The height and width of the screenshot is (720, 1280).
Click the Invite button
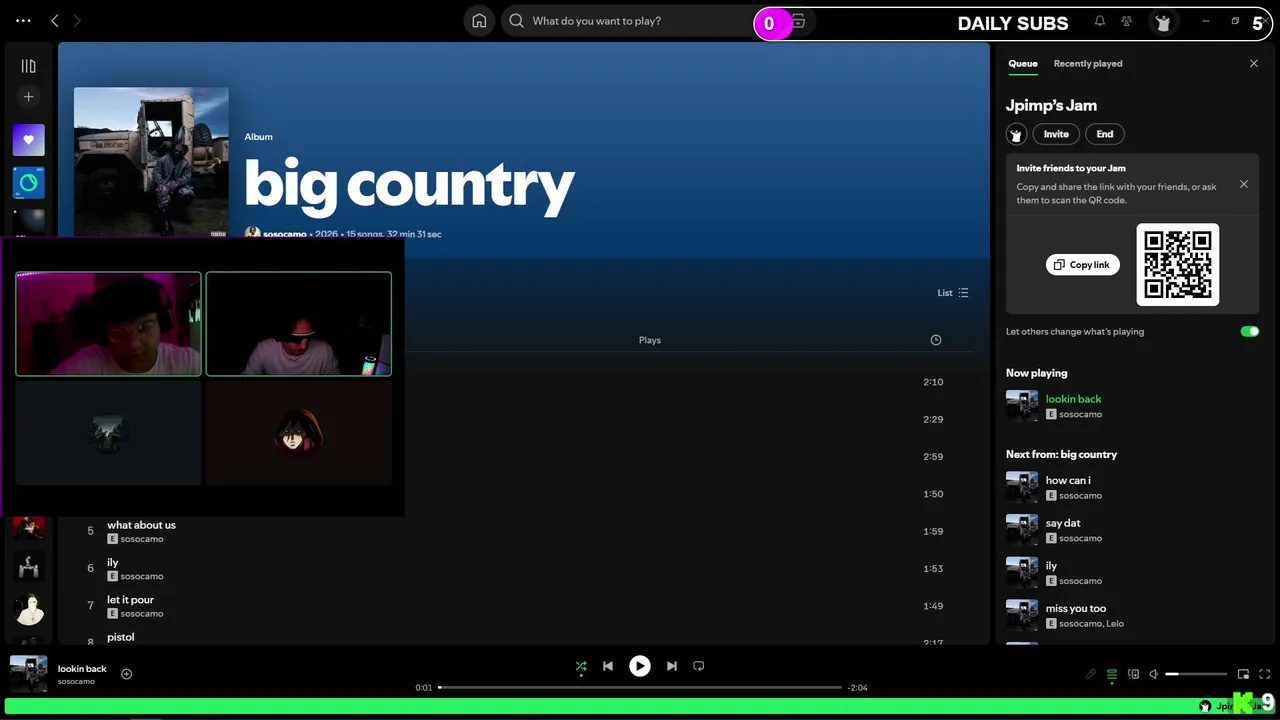pyautogui.click(x=1056, y=134)
